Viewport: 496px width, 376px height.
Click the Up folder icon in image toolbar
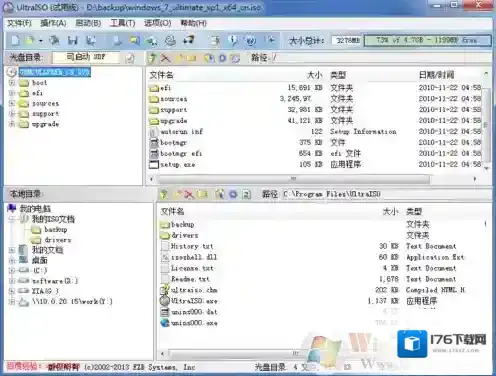coord(153,58)
